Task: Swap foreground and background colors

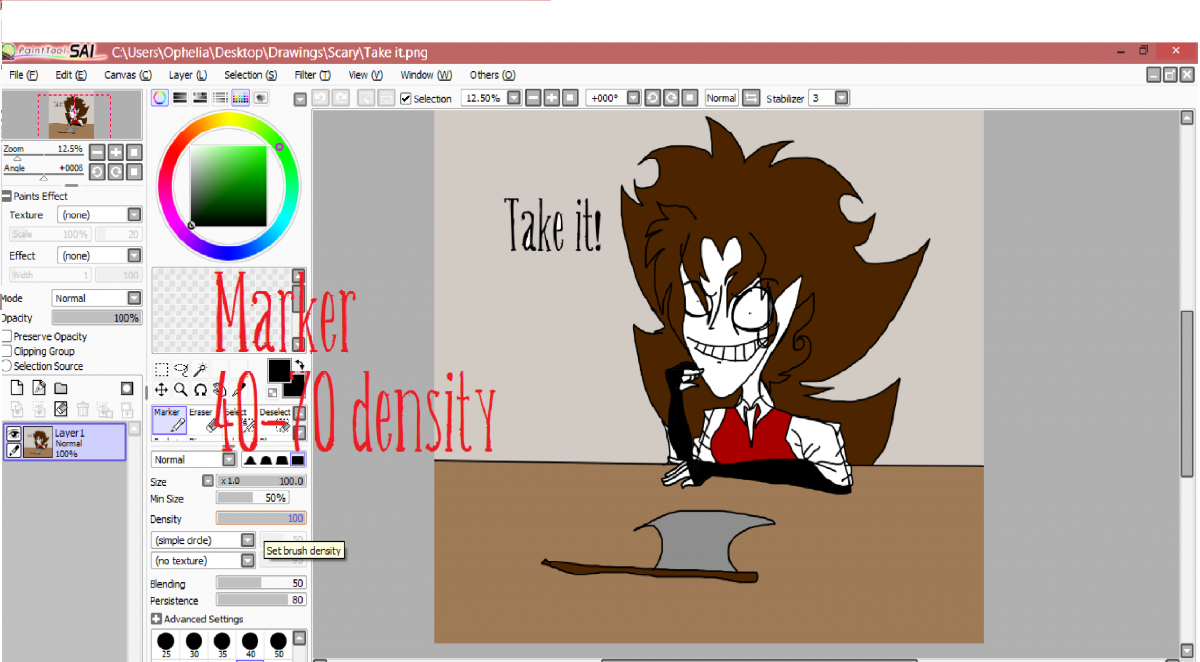Action: click(298, 365)
